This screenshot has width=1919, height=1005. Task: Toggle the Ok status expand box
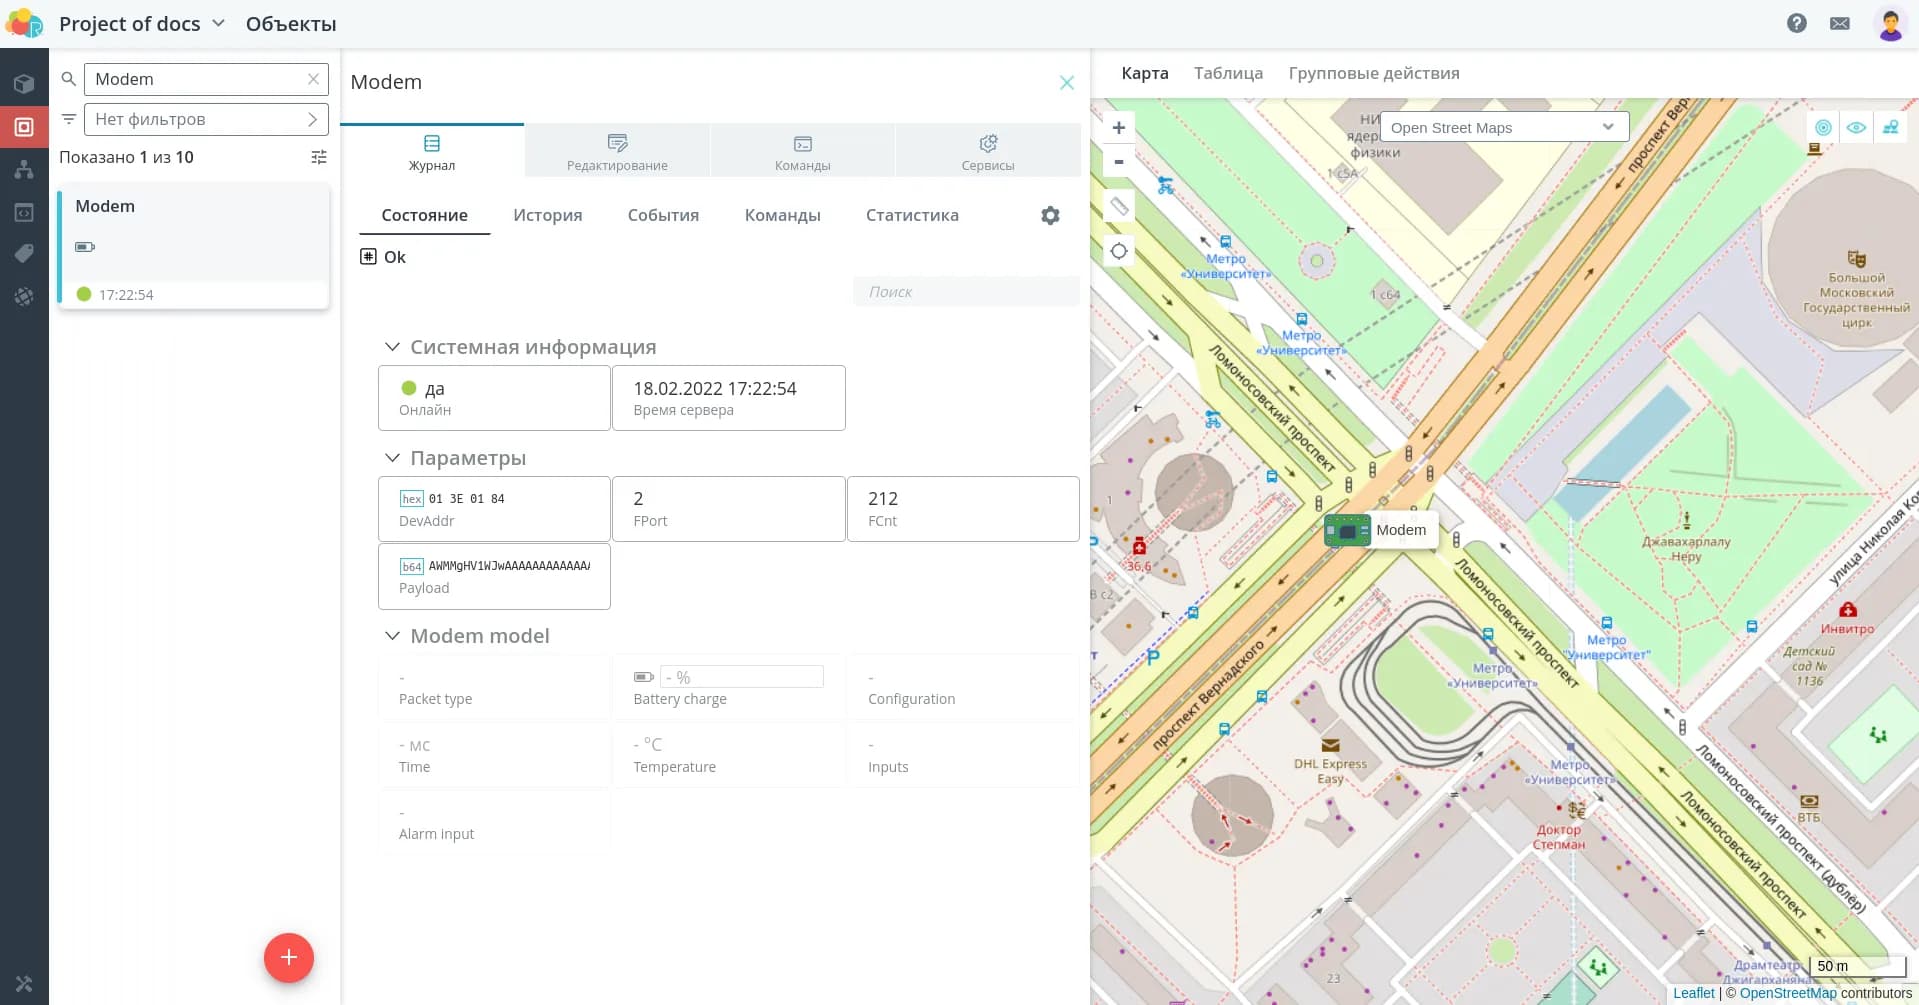(368, 257)
